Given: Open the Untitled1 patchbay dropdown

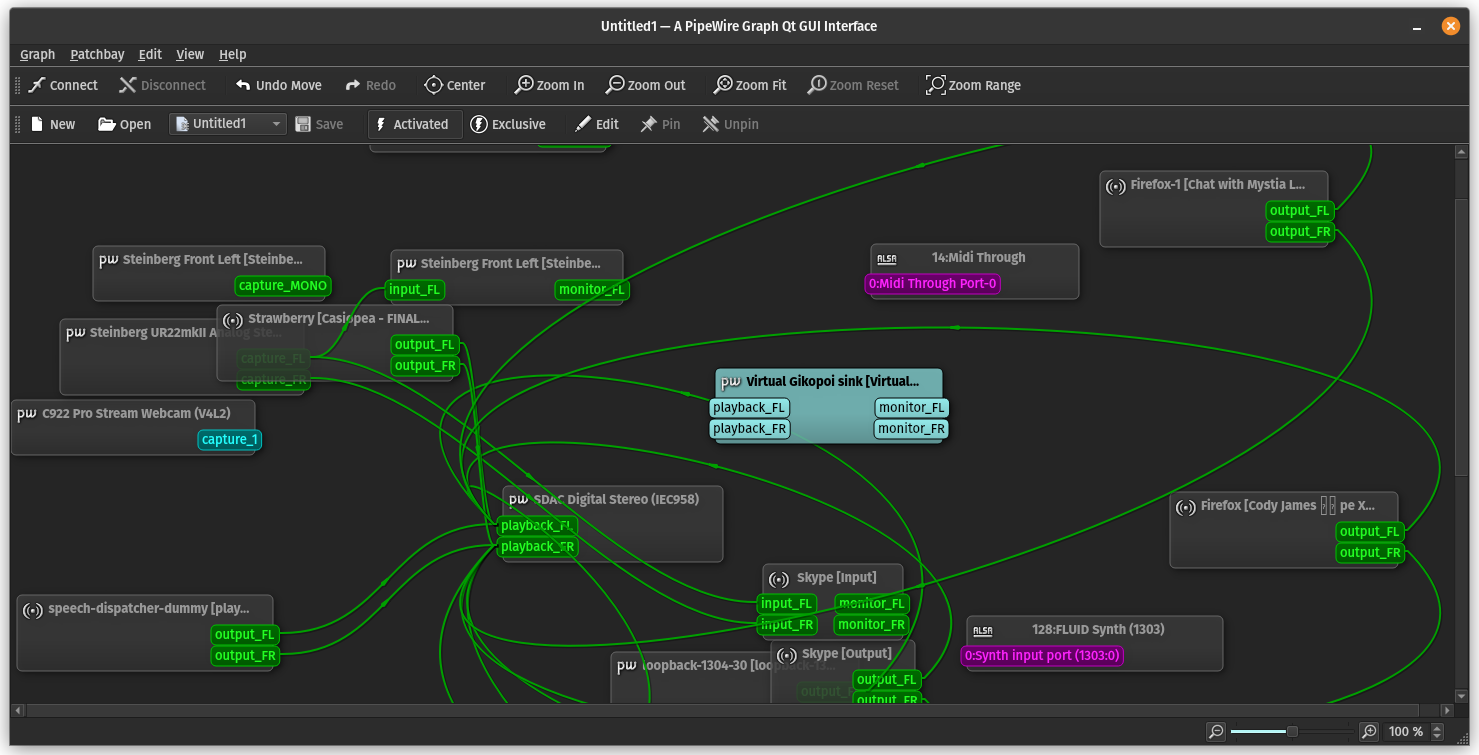Looking at the screenshot, I should 228,124.
